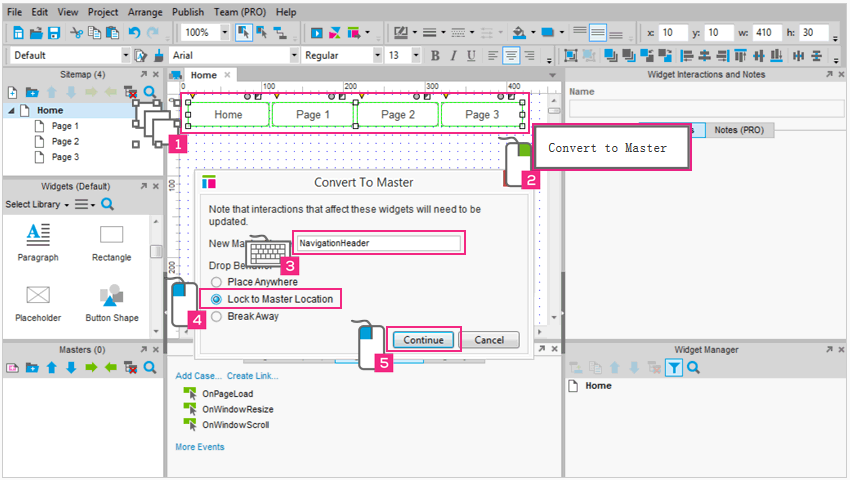Click the Cut scissors icon
Screen dimensions: 850x480
click(x=76, y=33)
